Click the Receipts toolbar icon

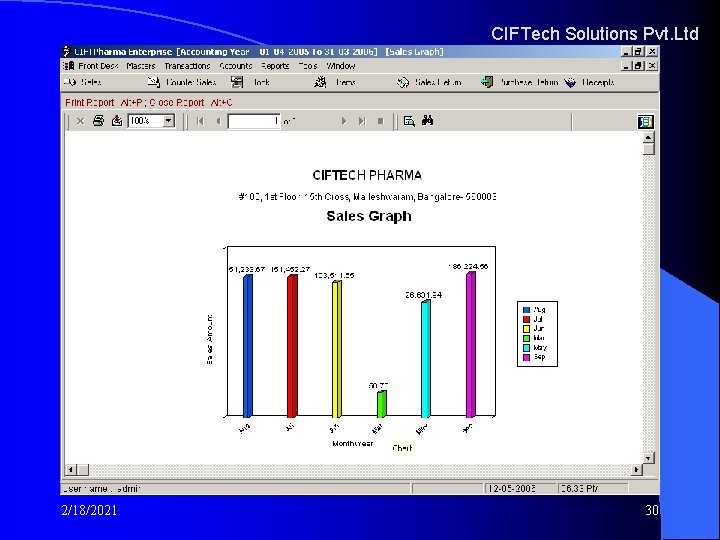click(570, 83)
